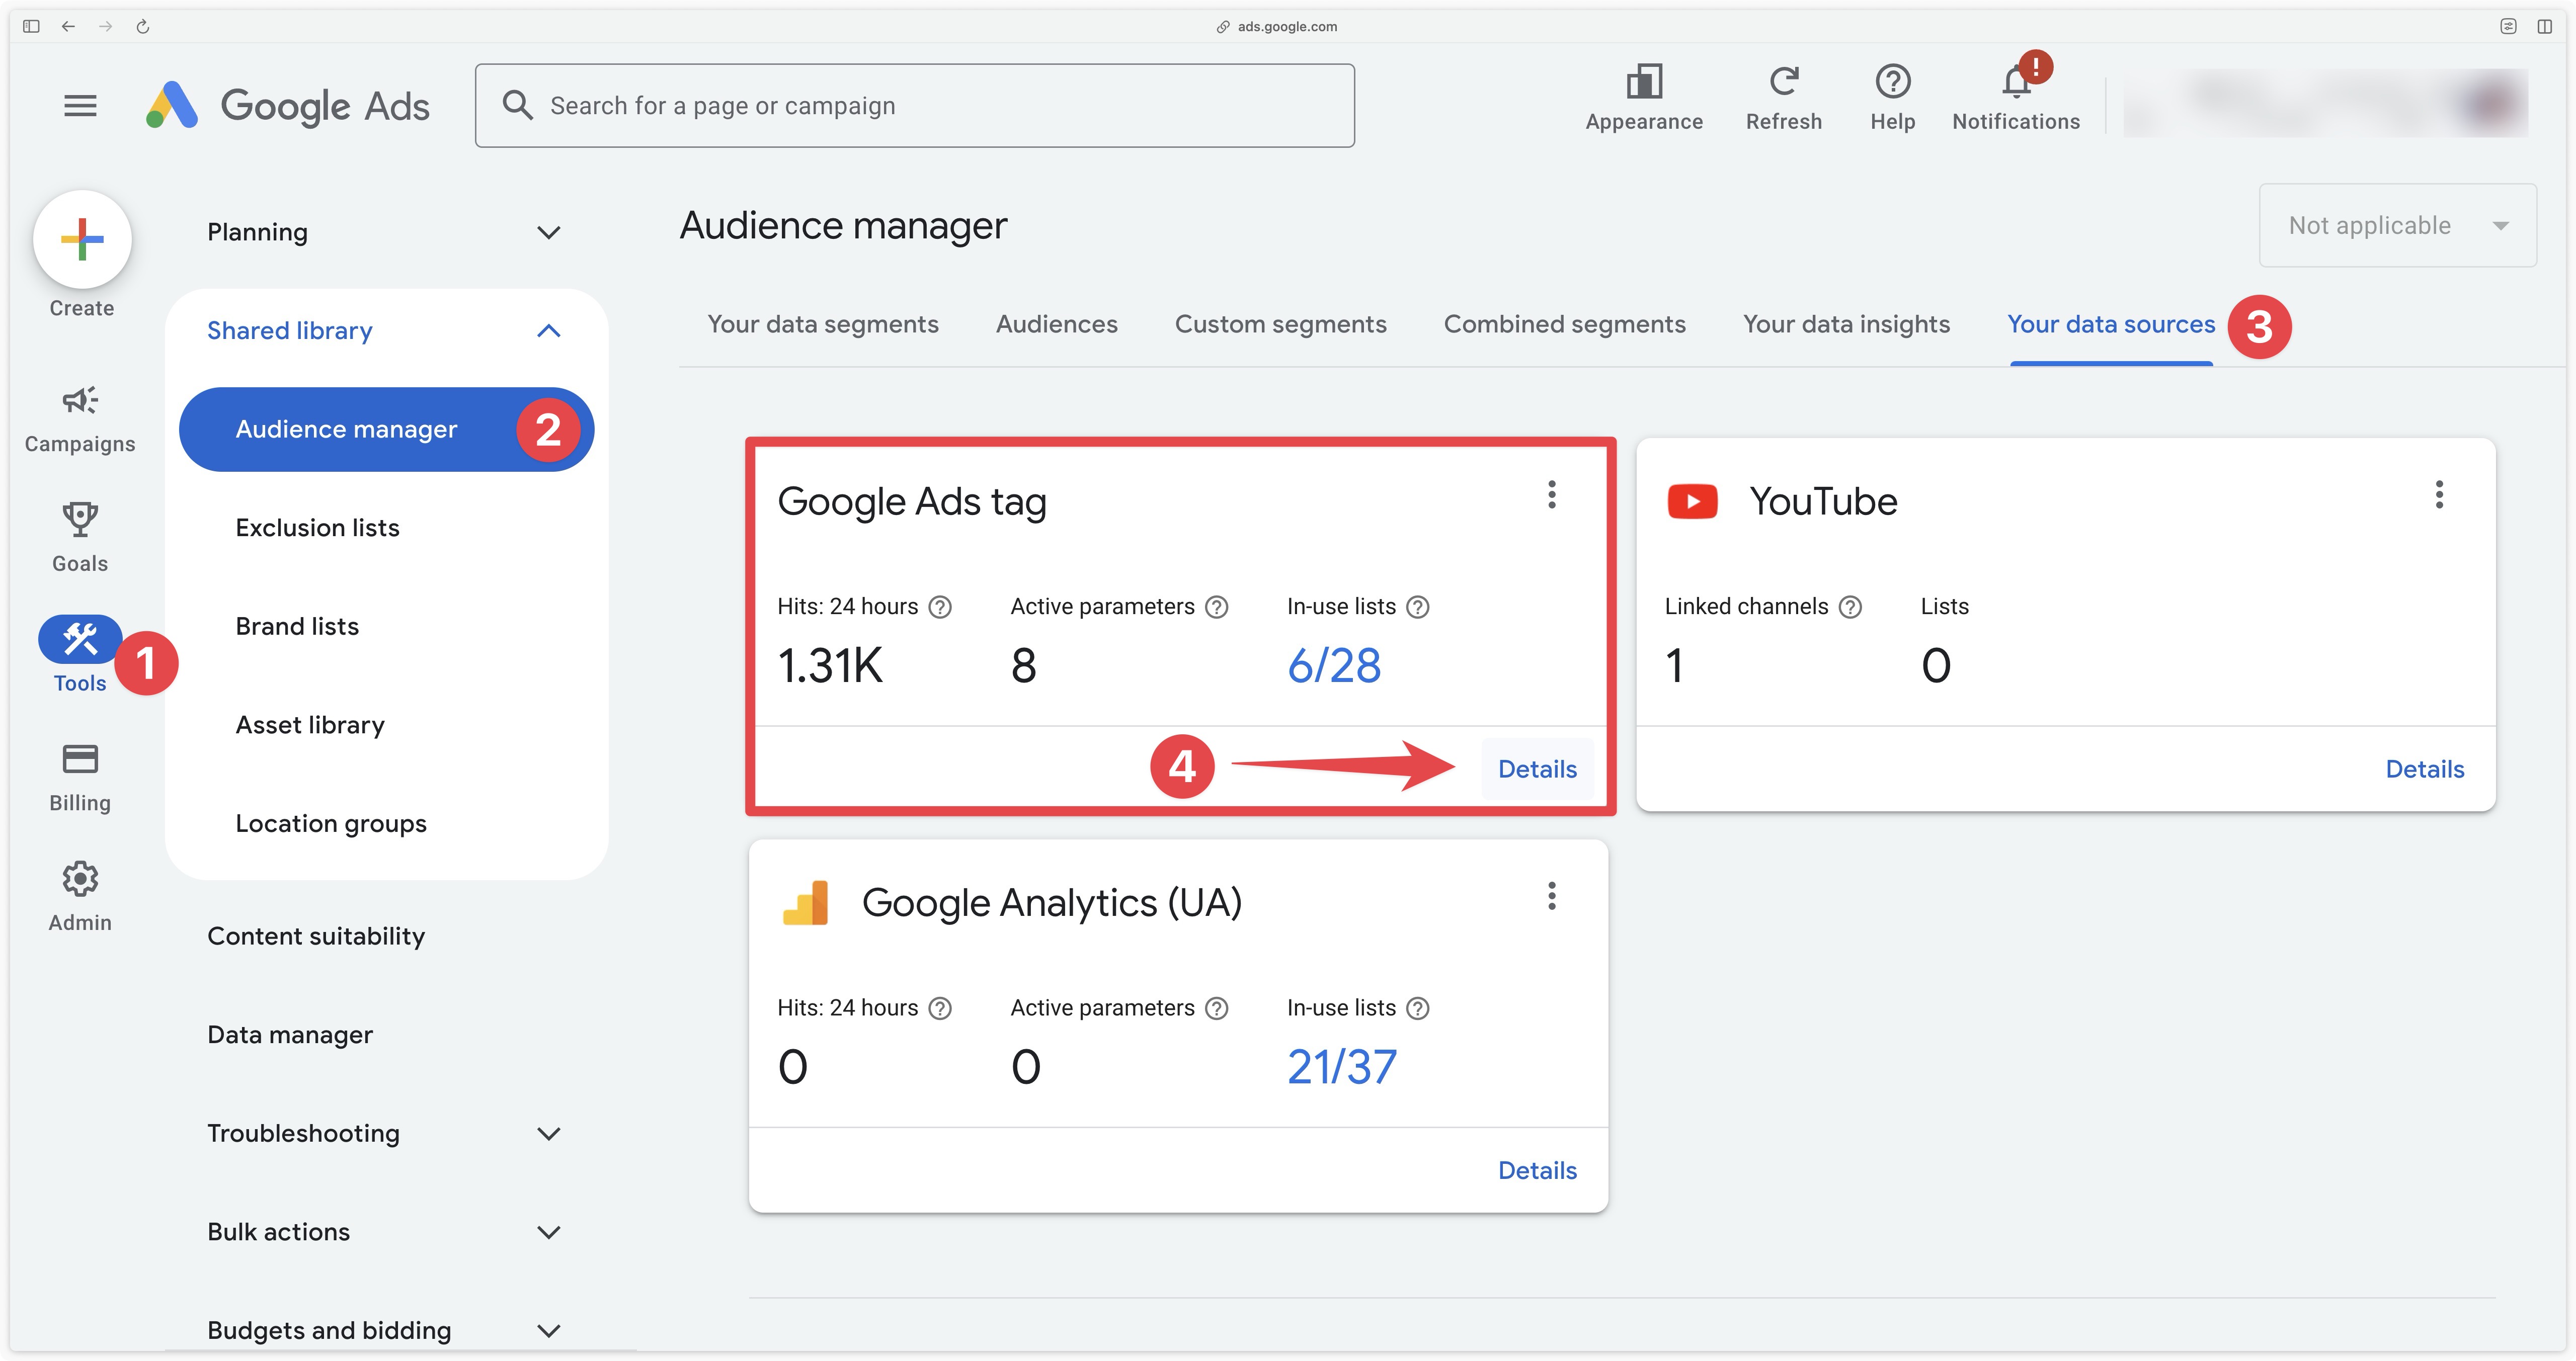
Task: Click the 1.31K hits value
Action: click(x=830, y=665)
